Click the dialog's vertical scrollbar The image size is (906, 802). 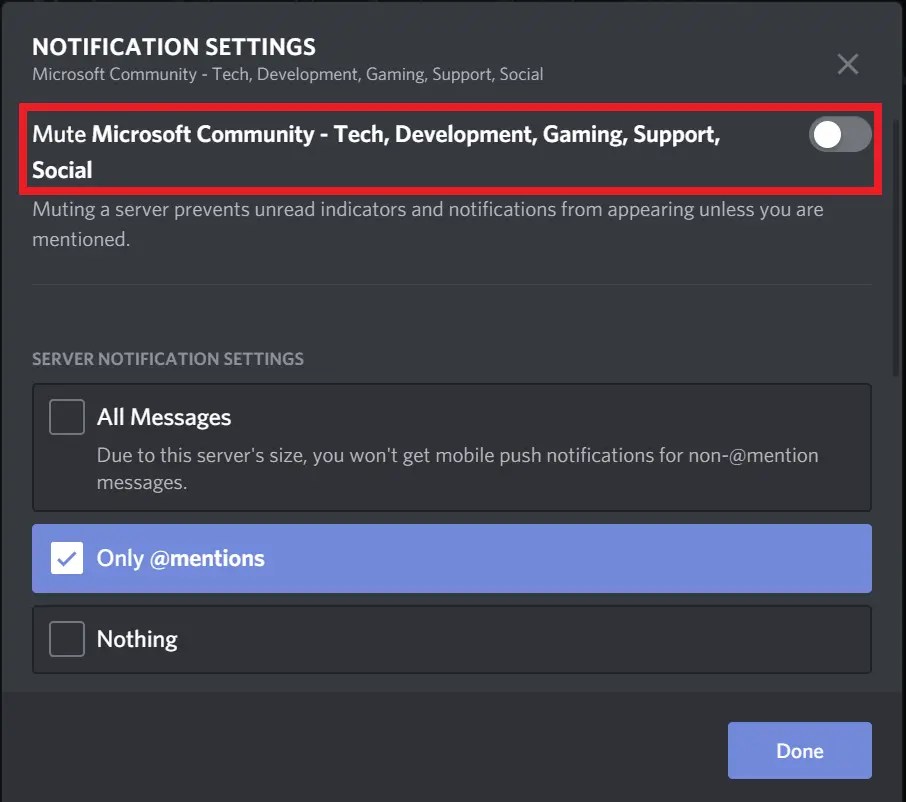897,248
